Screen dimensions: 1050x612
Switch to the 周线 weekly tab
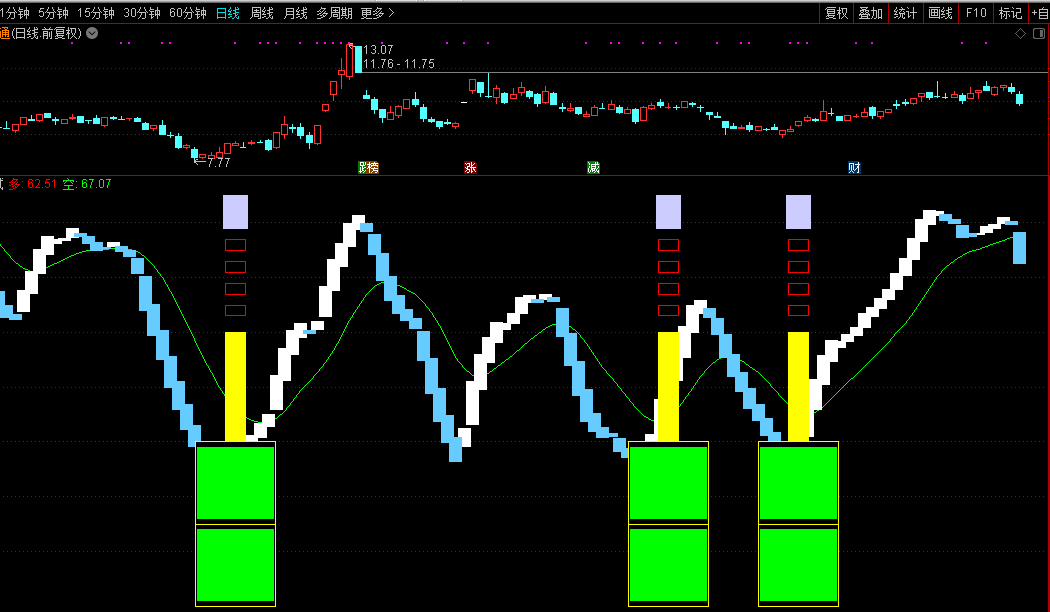[262, 13]
